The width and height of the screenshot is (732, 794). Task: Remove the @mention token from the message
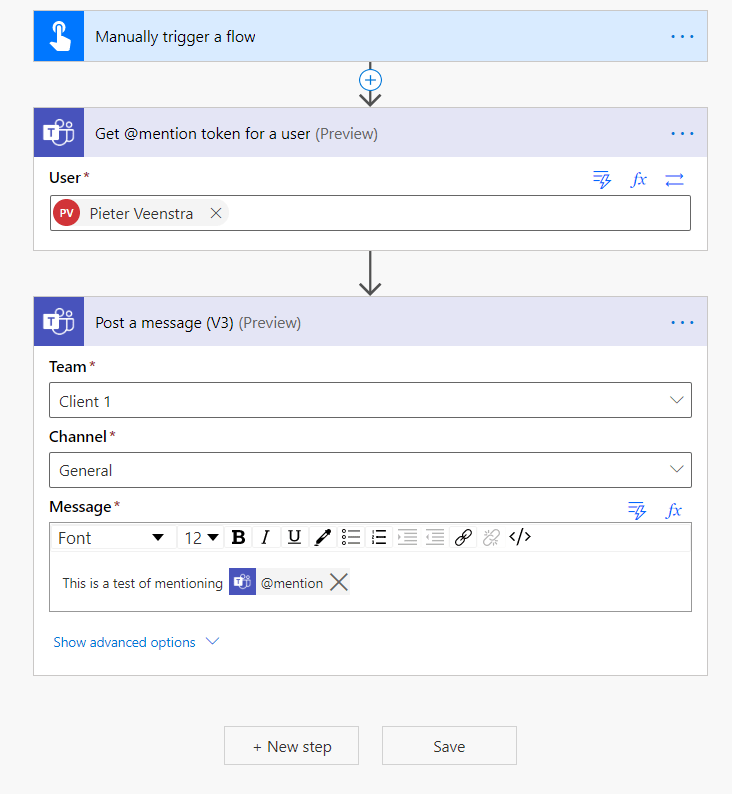pyautogui.click(x=339, y=582)
